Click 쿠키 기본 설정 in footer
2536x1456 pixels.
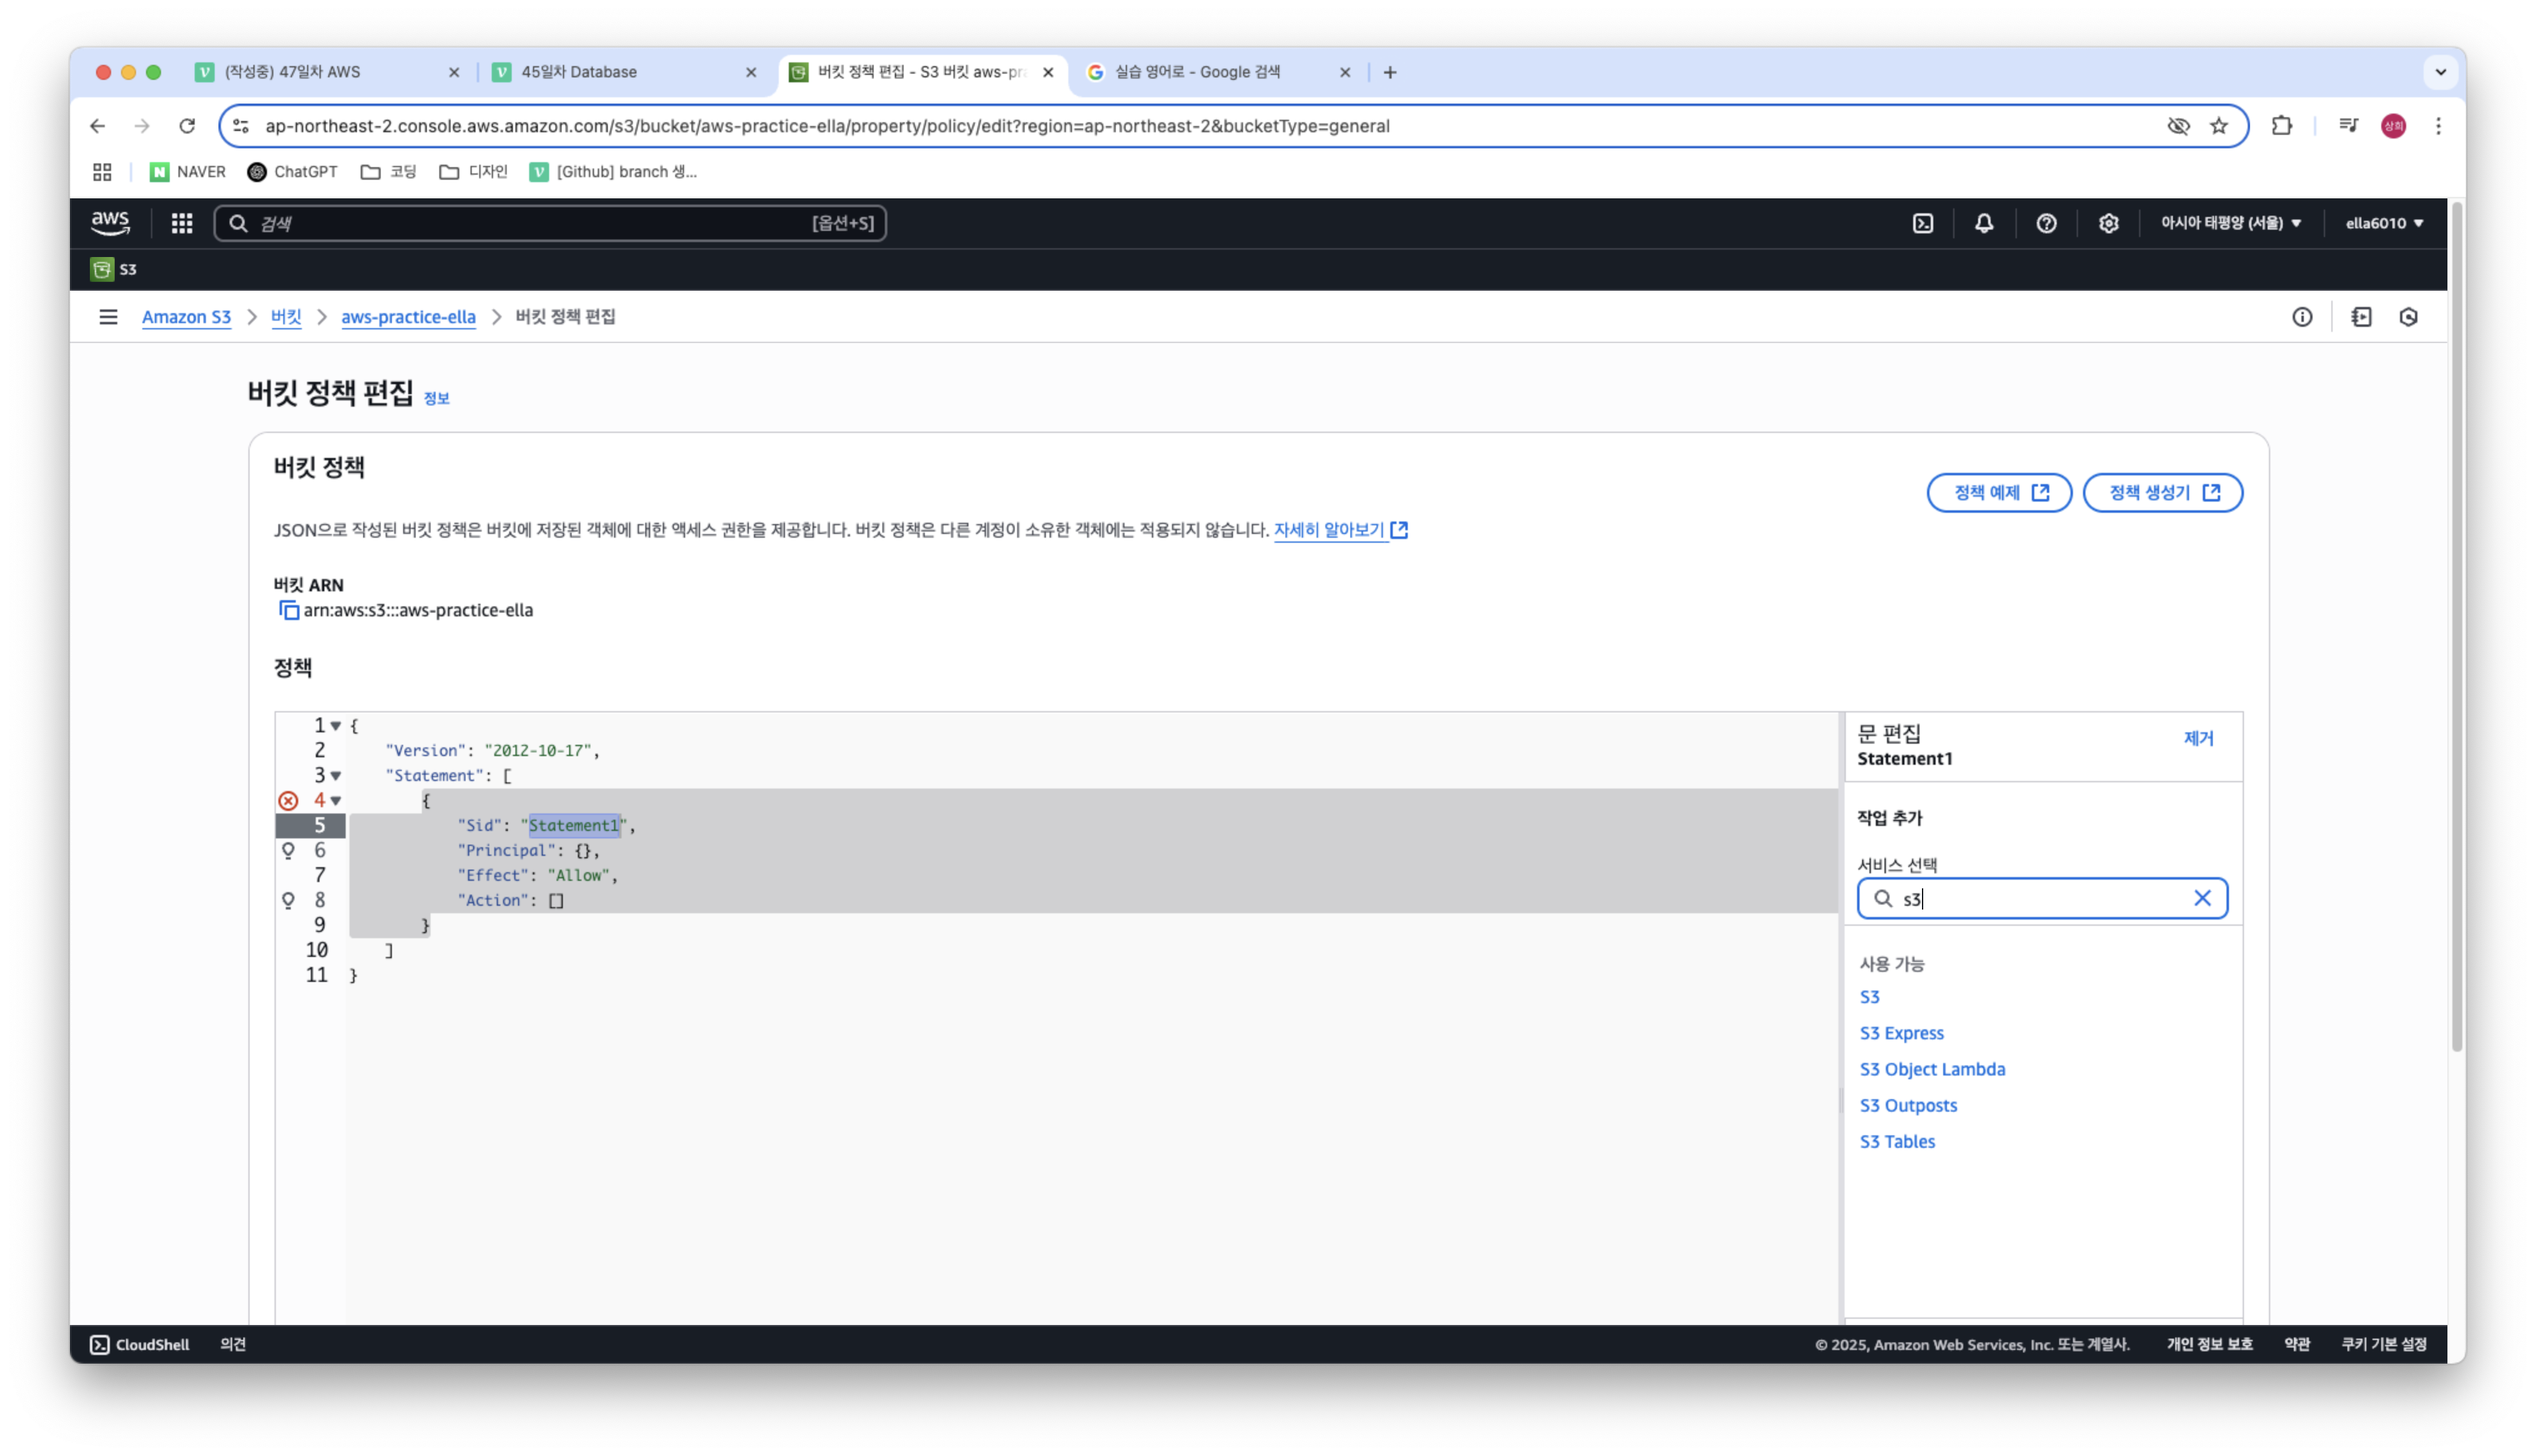click(2384, 1345)
